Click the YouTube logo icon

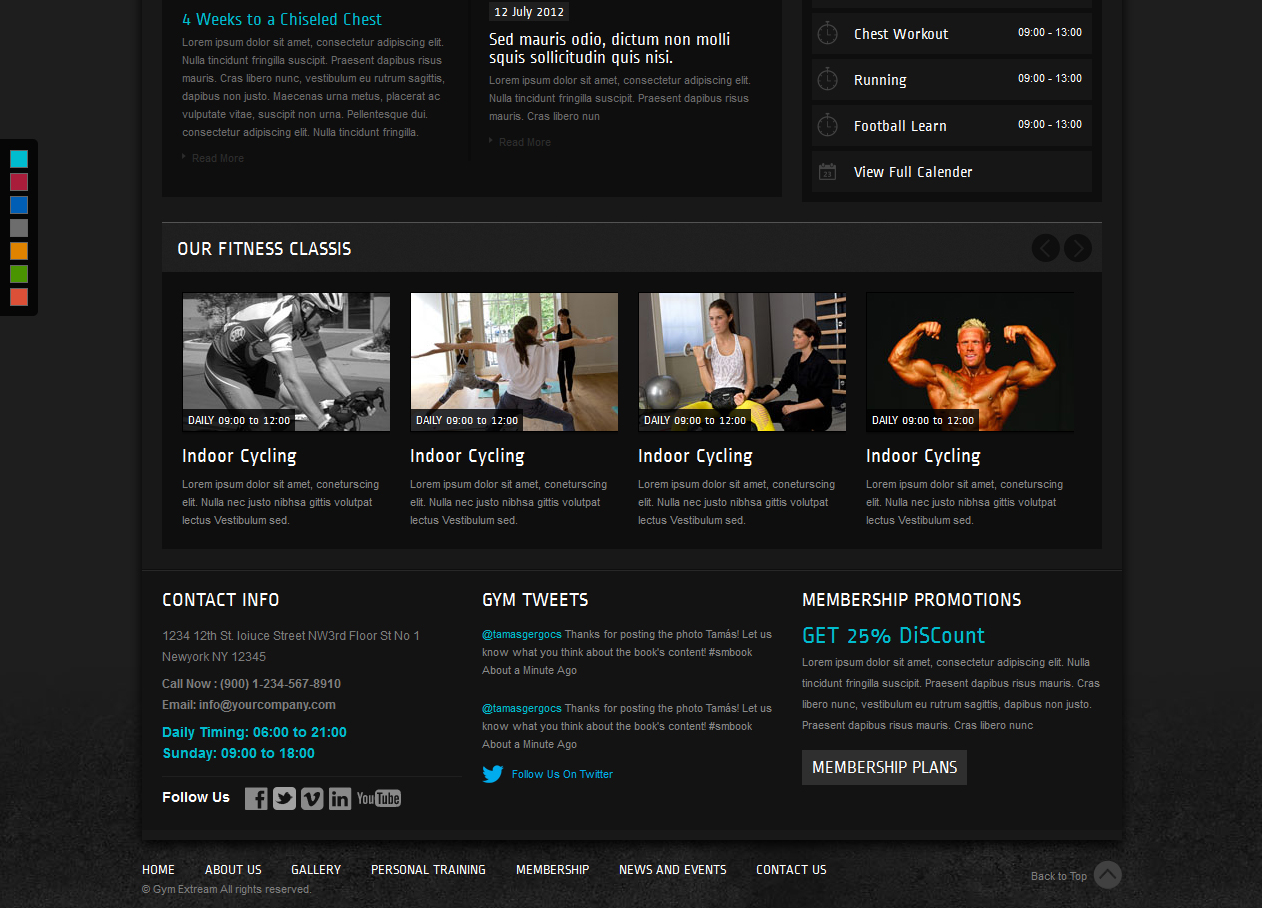tap(379, 798)
